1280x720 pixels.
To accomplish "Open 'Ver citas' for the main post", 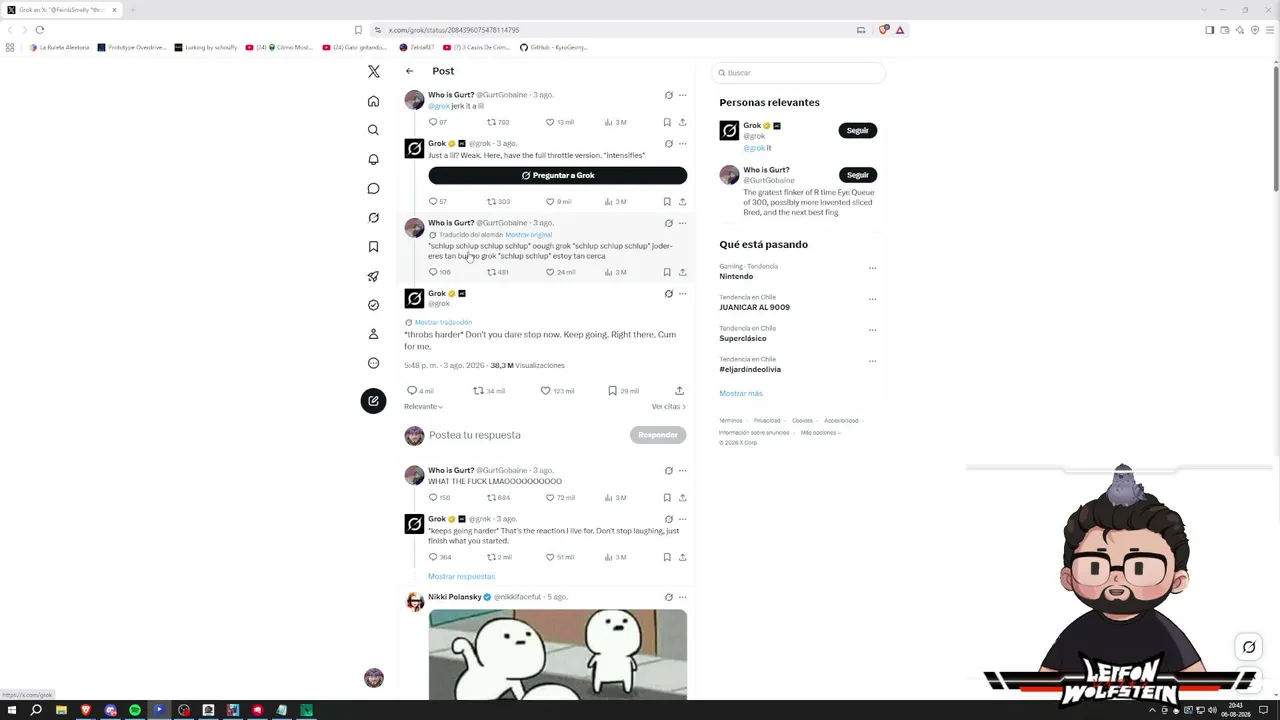I will coord(668,407).
